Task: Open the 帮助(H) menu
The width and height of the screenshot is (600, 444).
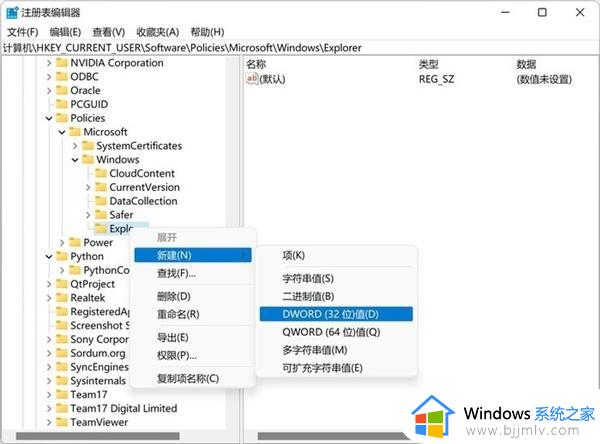Action: (207, 32)
